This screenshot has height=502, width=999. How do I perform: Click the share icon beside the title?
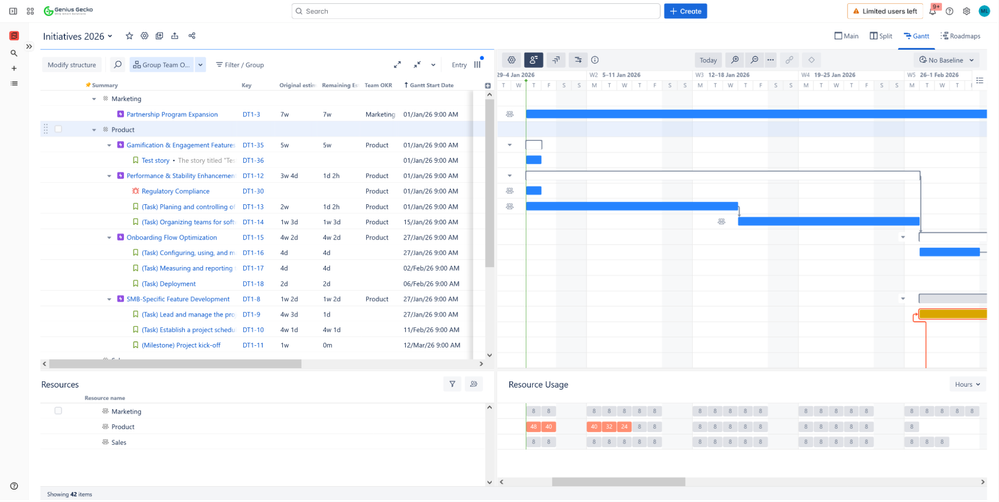tap(192, 36)
